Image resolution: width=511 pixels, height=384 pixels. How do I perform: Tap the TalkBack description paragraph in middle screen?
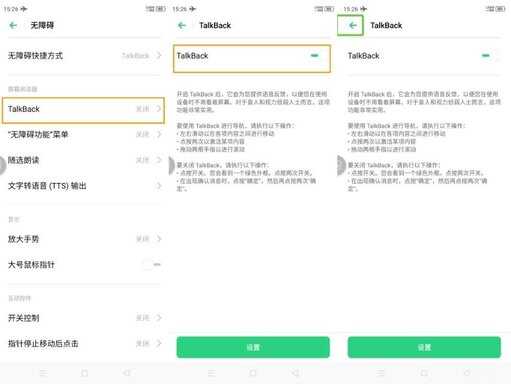(x=253, y=102)
